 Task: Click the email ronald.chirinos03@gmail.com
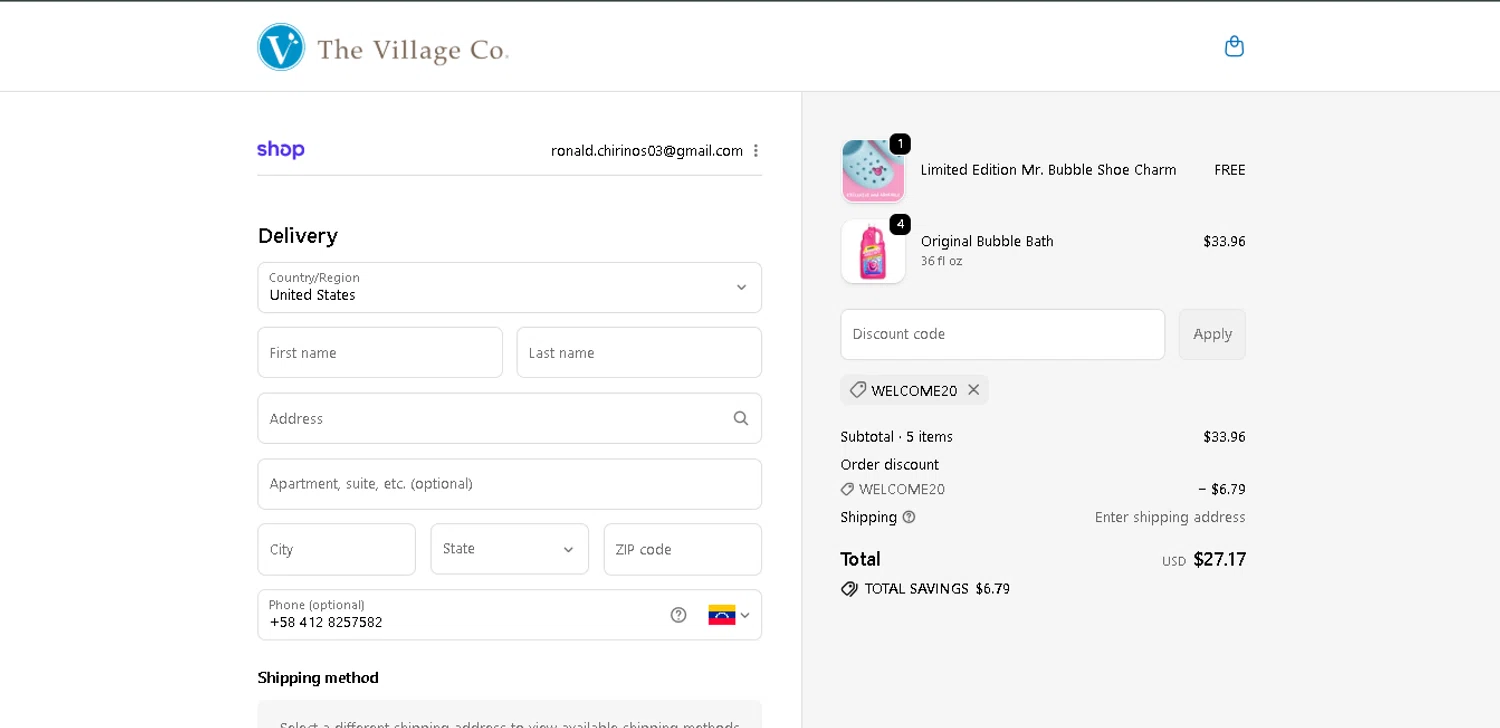pos(647,151)
